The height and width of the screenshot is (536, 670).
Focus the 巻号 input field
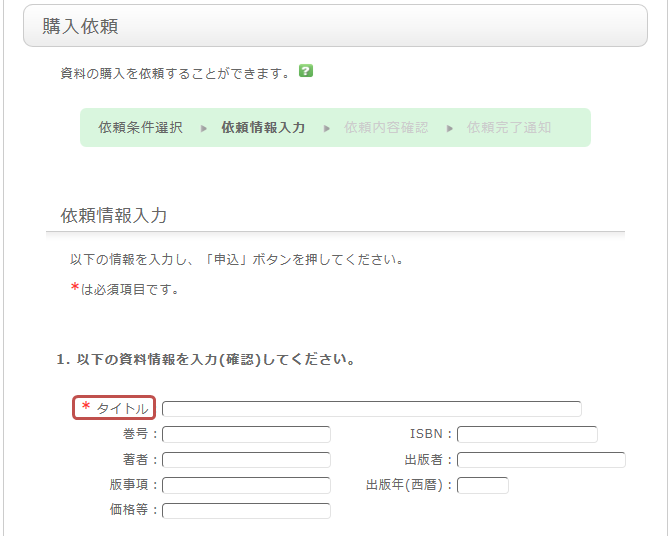pyautogui.click(x=246, y=434)
